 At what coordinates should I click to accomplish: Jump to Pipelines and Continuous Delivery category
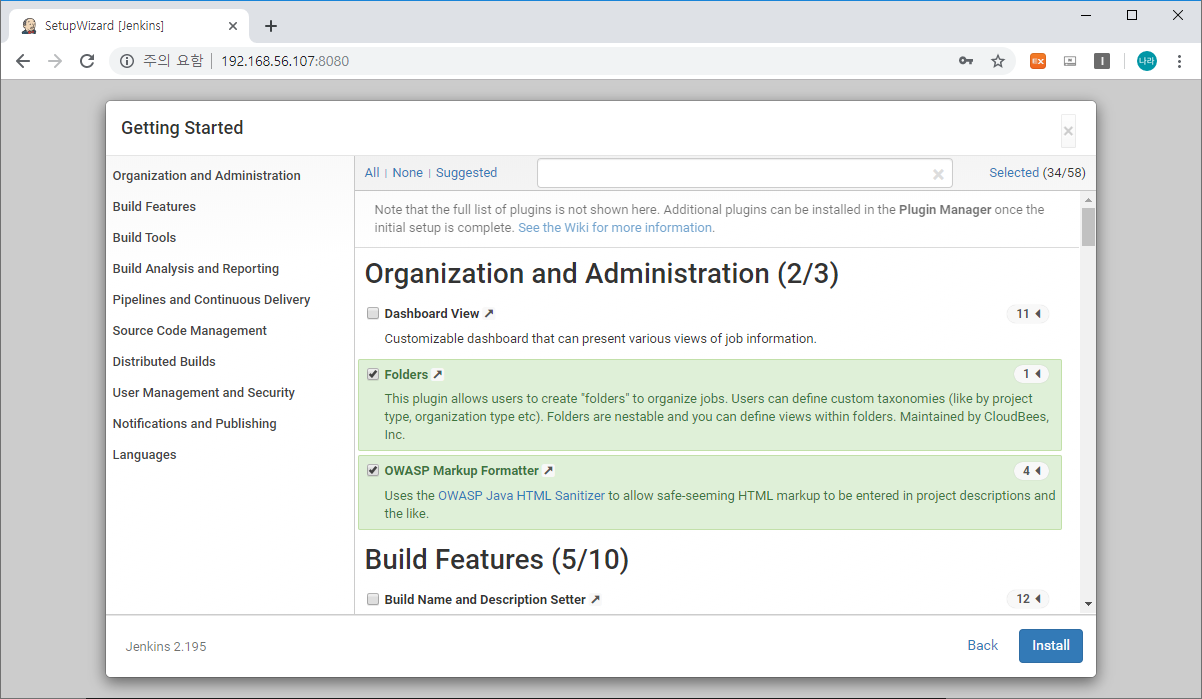point(211,300)
